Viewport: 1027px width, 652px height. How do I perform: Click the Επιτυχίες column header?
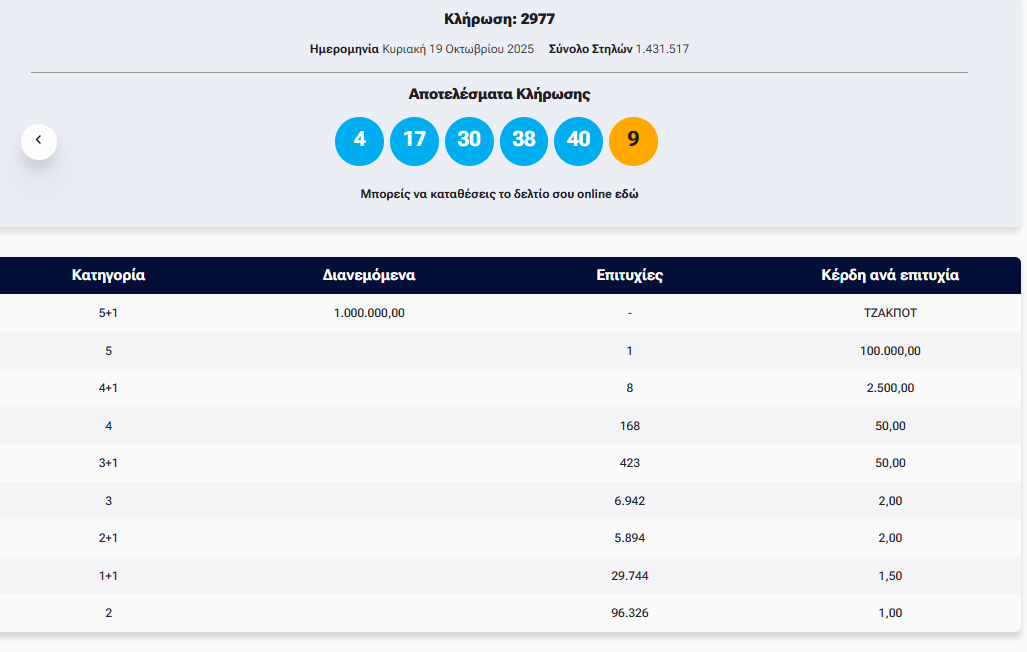[x=629, y=275]
